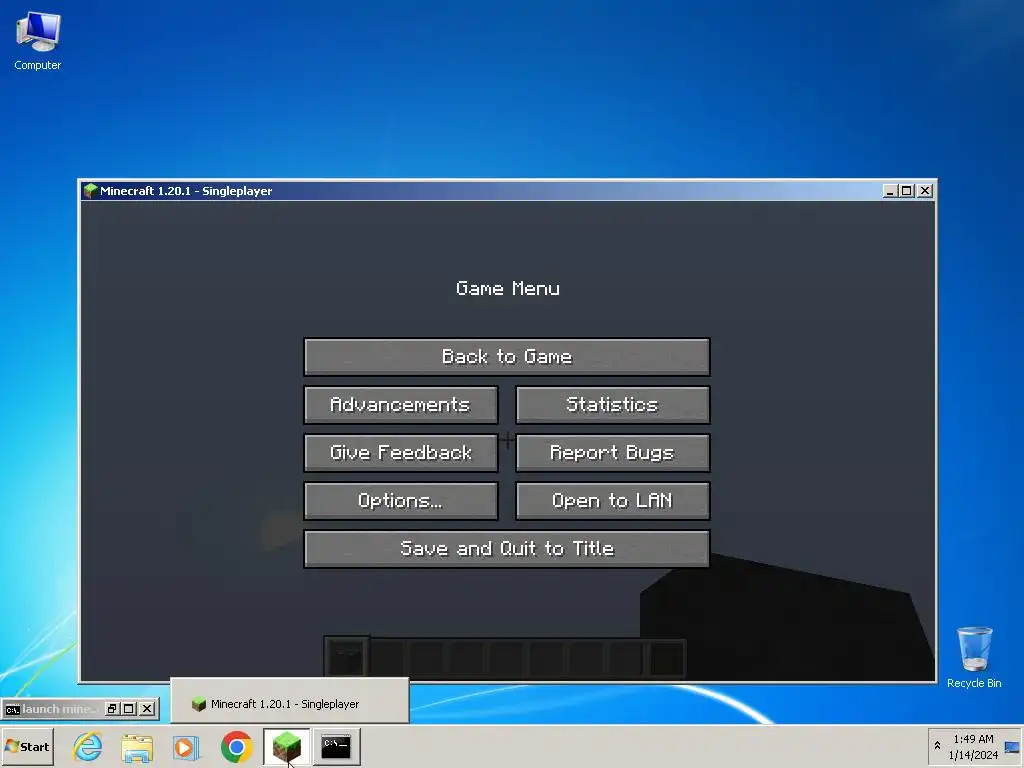Launch Internet Explorer from taskbar

(x=88, y=747)
